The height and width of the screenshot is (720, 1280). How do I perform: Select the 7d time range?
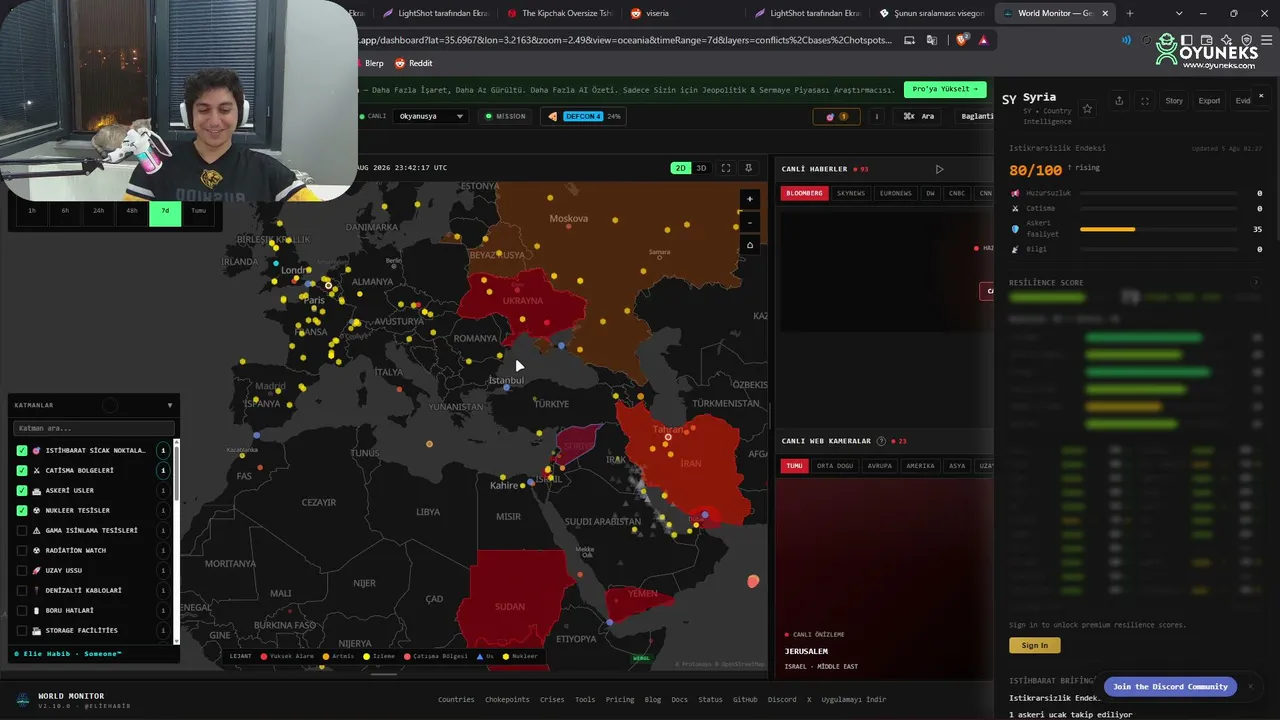165,211
